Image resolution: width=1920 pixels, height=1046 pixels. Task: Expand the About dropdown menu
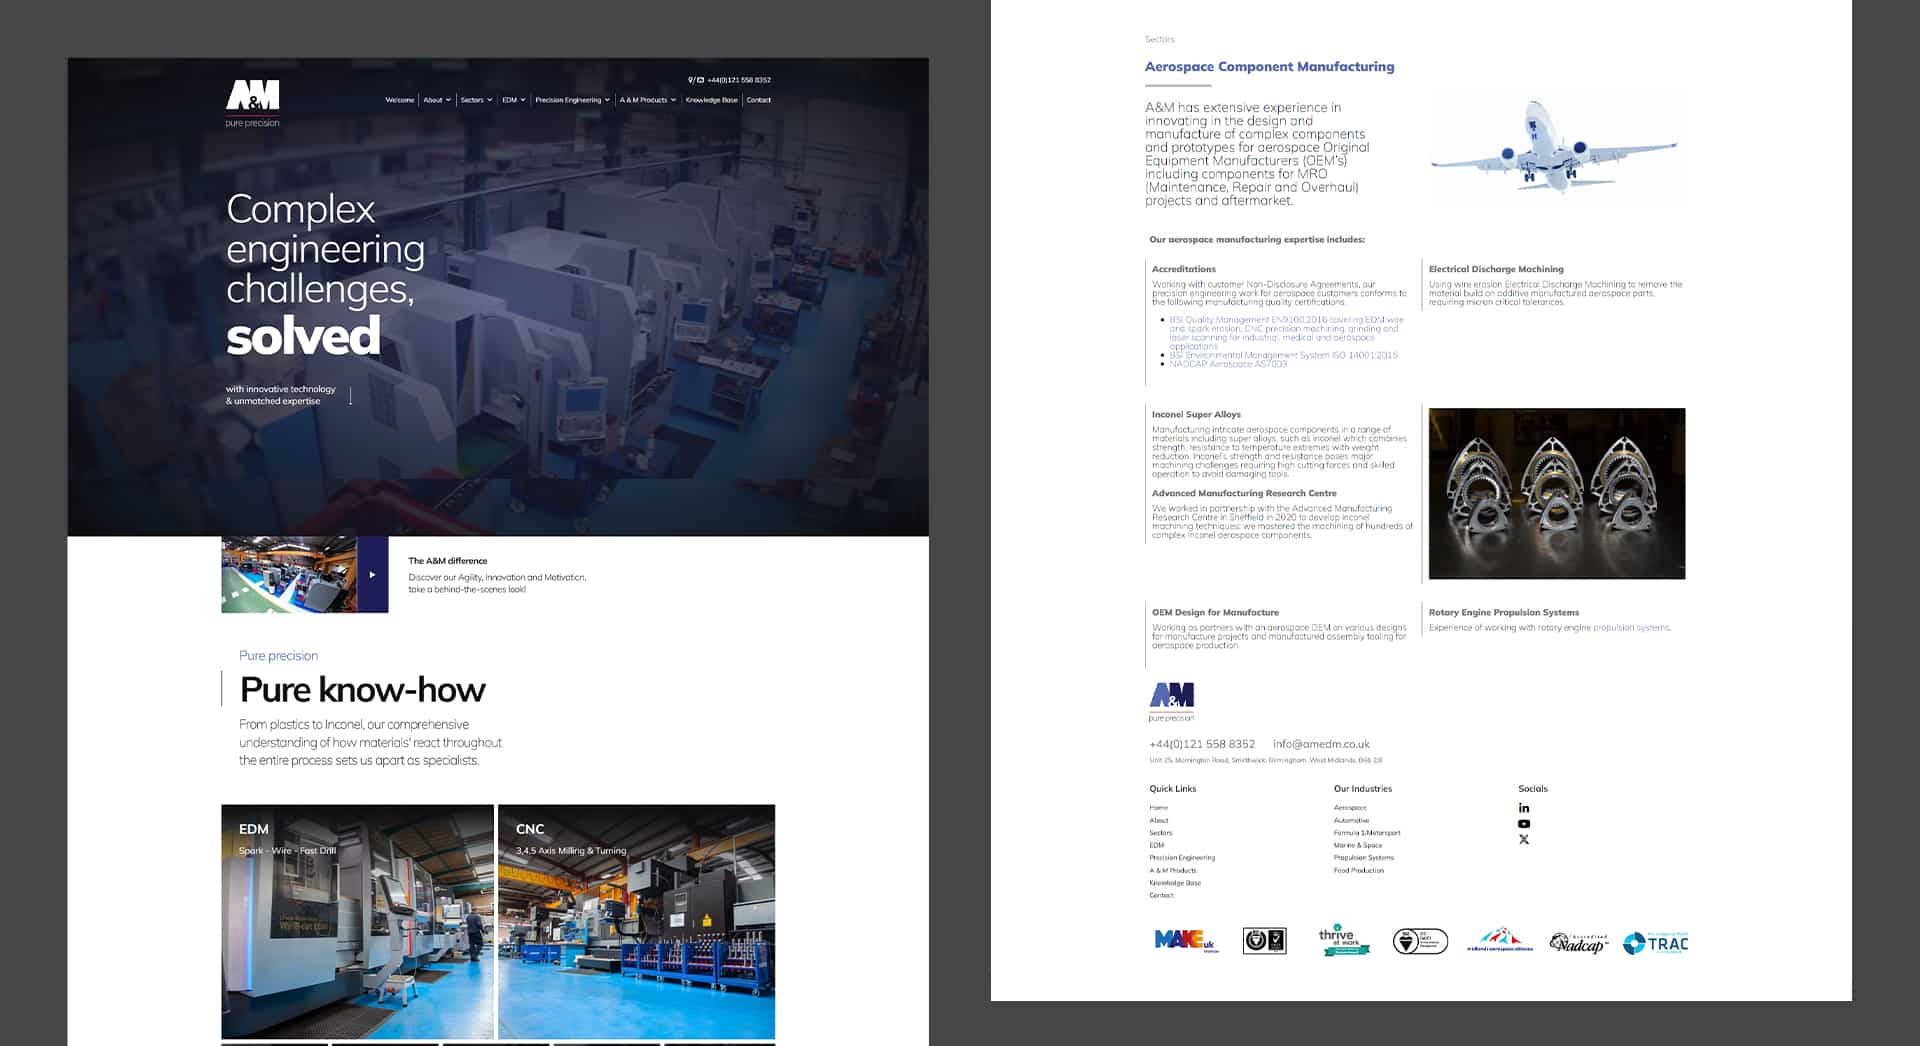(436, 100)
